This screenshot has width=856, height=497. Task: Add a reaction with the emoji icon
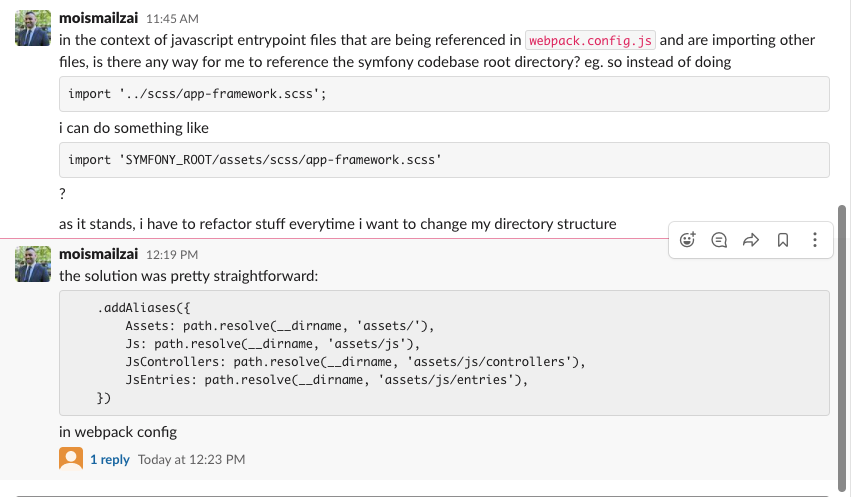point(687,240)
